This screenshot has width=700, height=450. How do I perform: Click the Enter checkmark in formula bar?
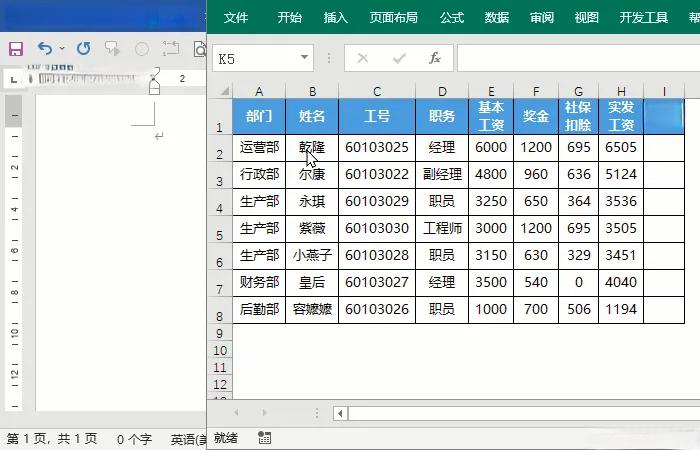point(399,59)
